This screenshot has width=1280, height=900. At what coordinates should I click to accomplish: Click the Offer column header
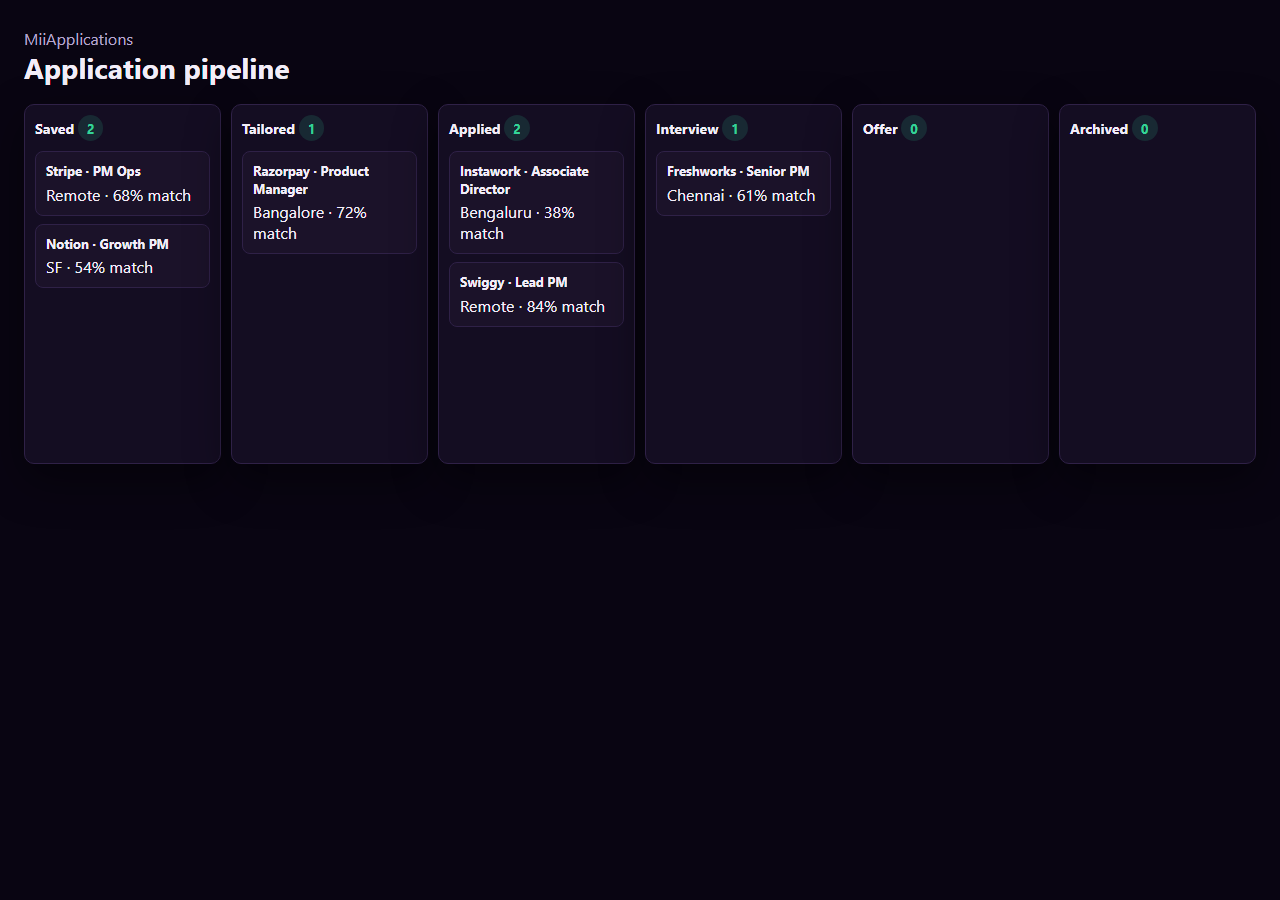pyautogui.click(x=880, y=129)
